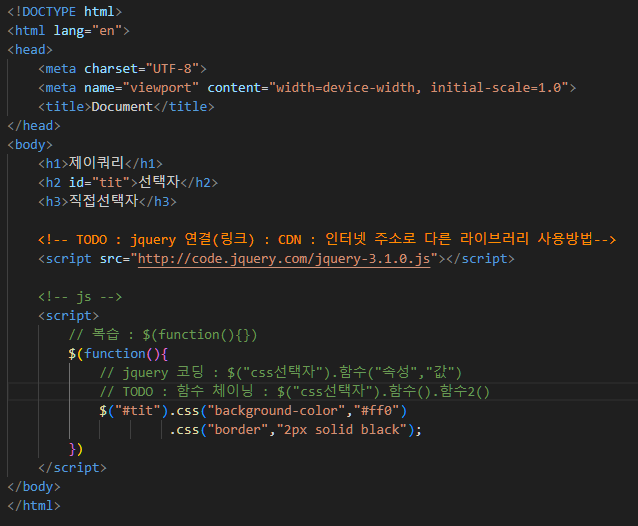Click the closing </body> tag
The height and width of the screenshot is (526, 638).
(x=34, y=487)
